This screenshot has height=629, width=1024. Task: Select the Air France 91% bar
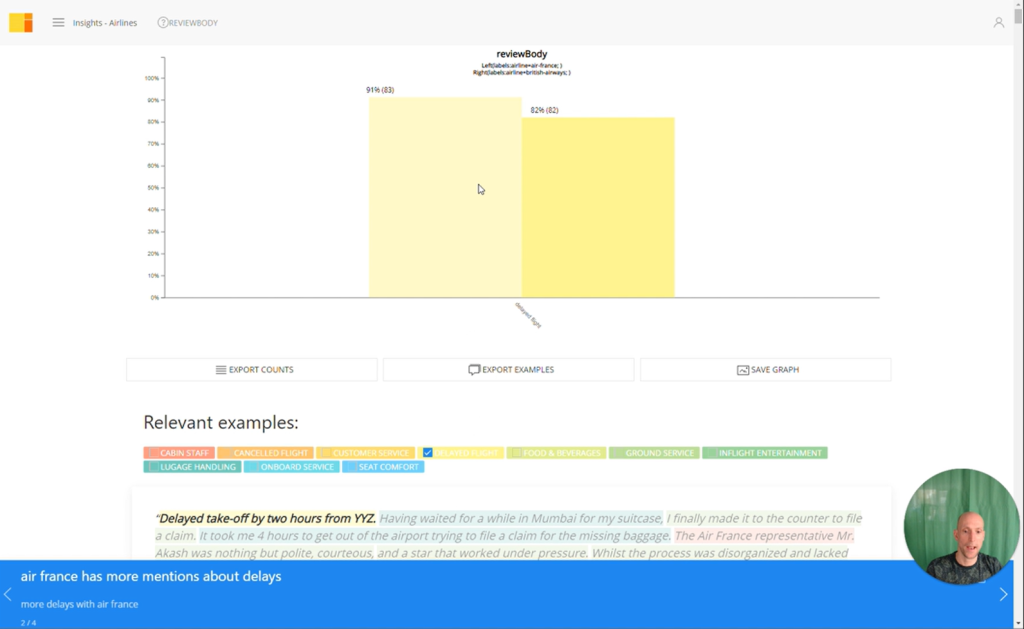click(x=445, y=197)
